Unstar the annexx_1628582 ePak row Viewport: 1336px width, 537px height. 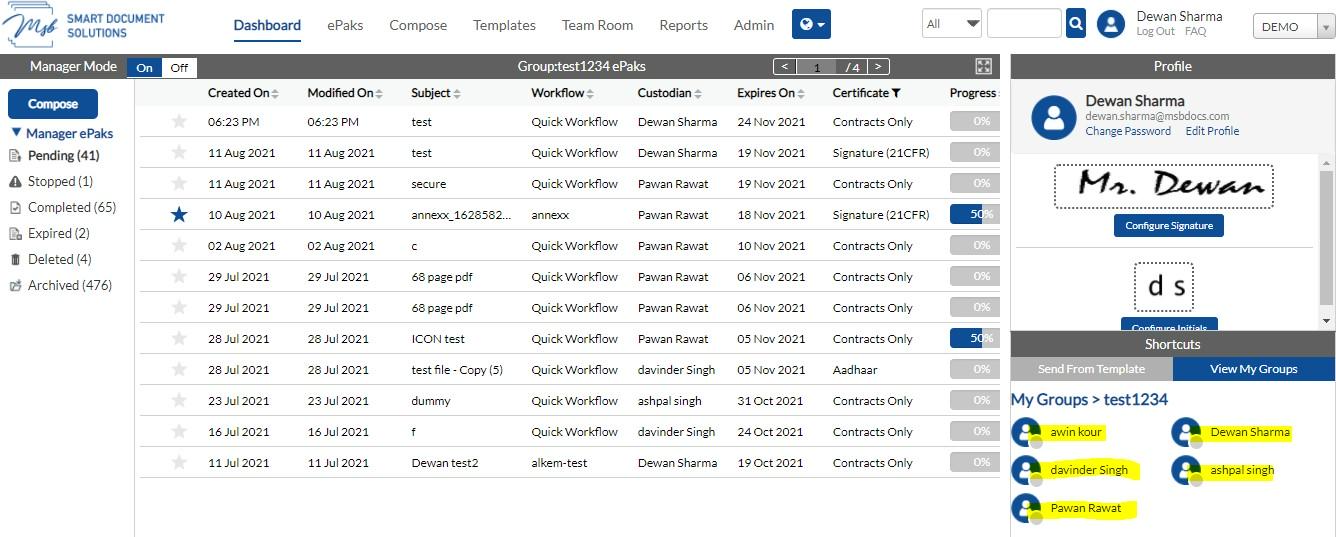pos(179,214)
